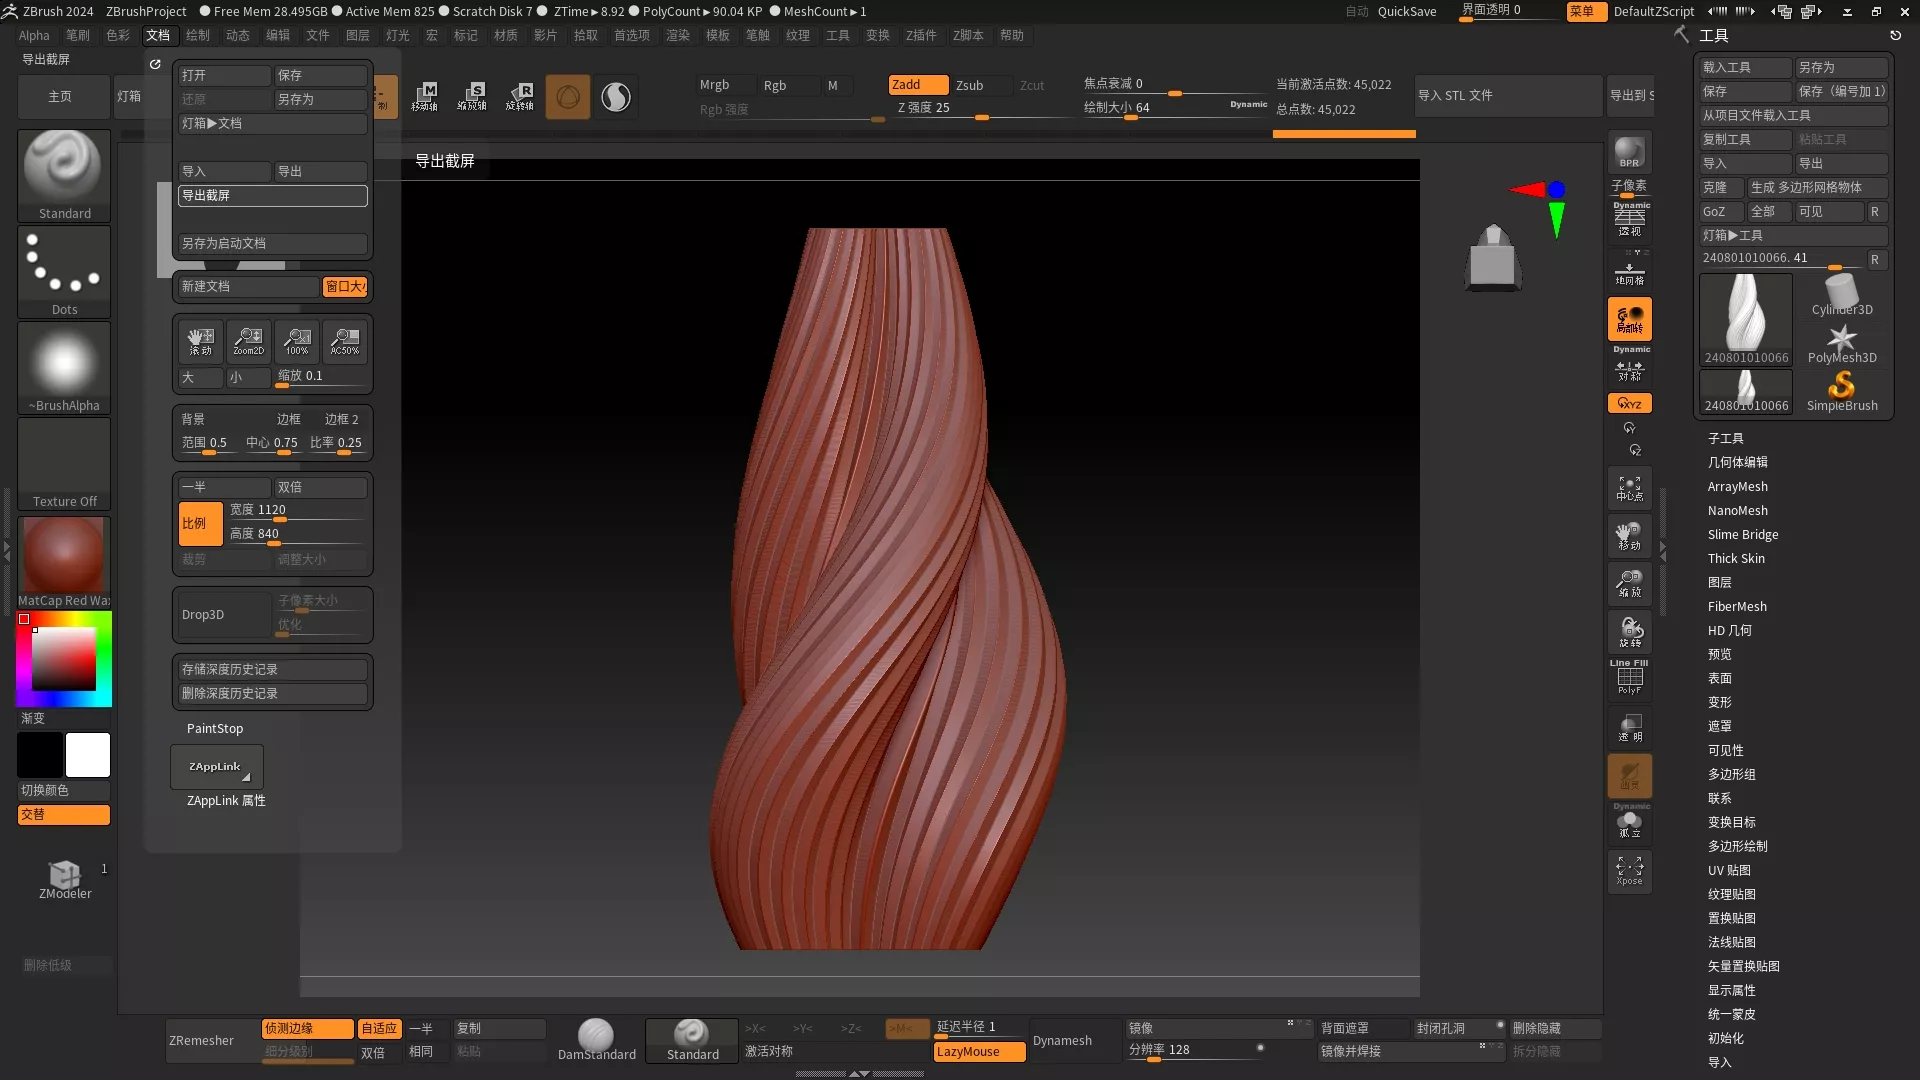Toggle the 局部转 local rotation icon
Image resolution: width=1920 pixels, height=1080 pixels.
(x=1629, y=319)
